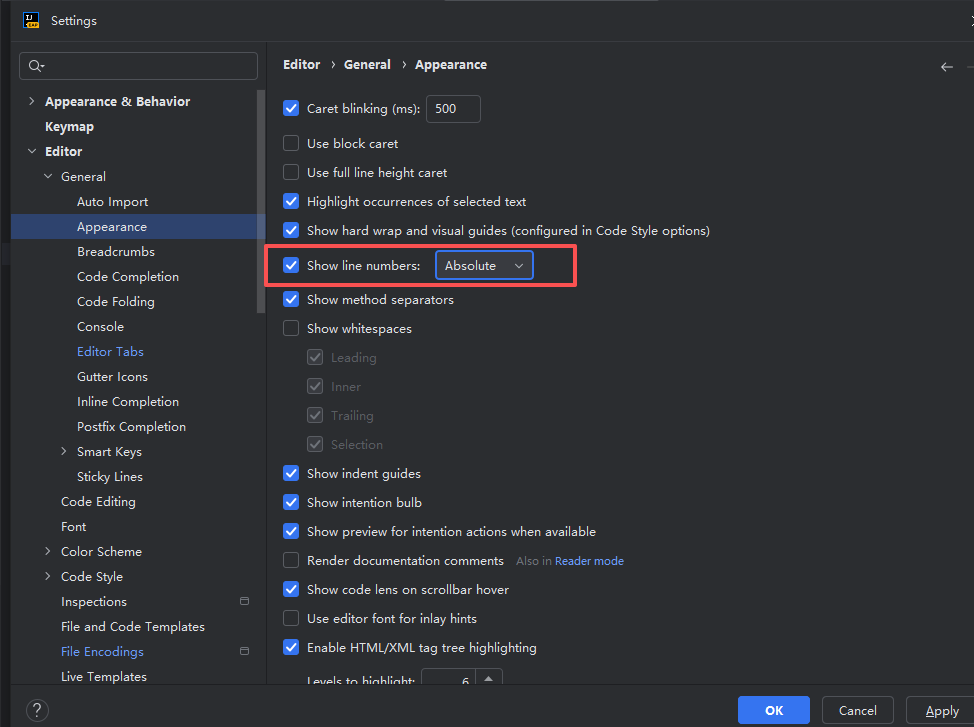Focus the settings search field
Viewport: 974px width, 727px height.
click(139, 66)
